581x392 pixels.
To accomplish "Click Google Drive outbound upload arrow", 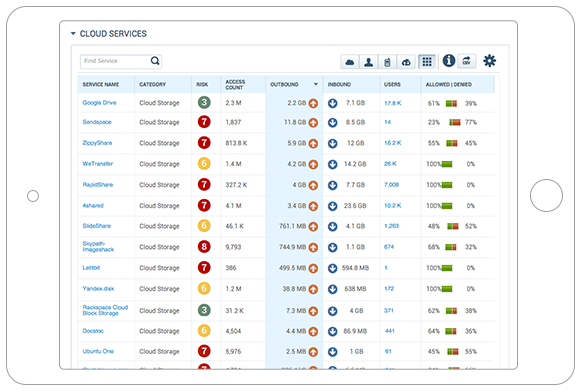I will click(313, 103).
